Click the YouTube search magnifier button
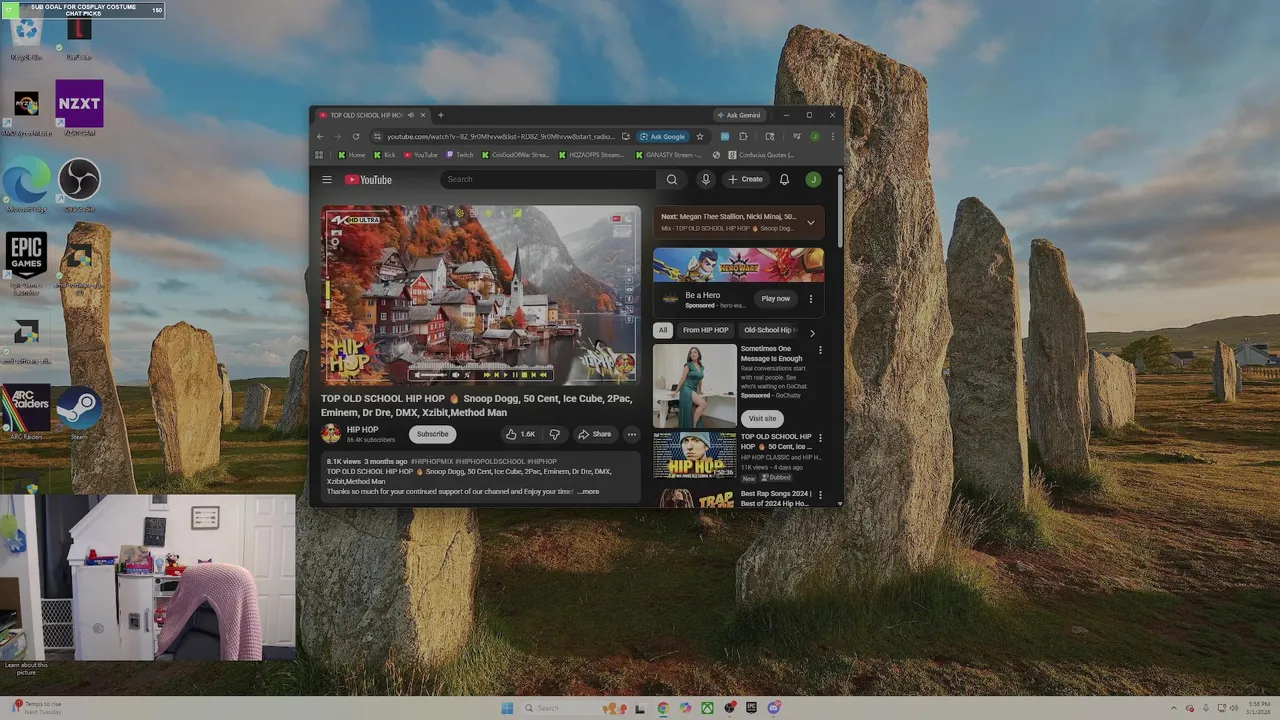 pos(672,180)
